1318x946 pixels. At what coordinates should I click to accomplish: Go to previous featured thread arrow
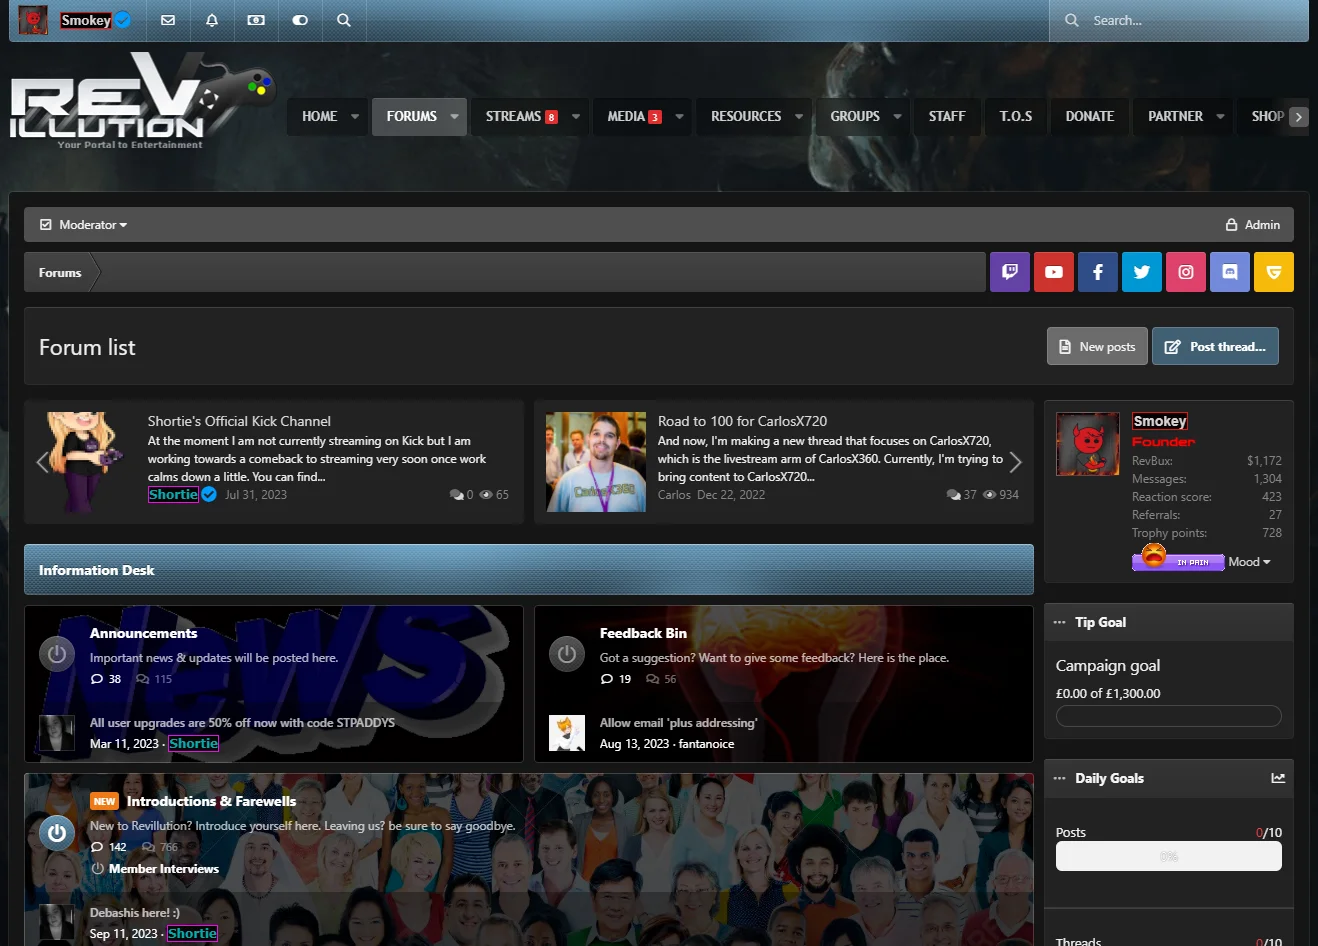[42, 462]
